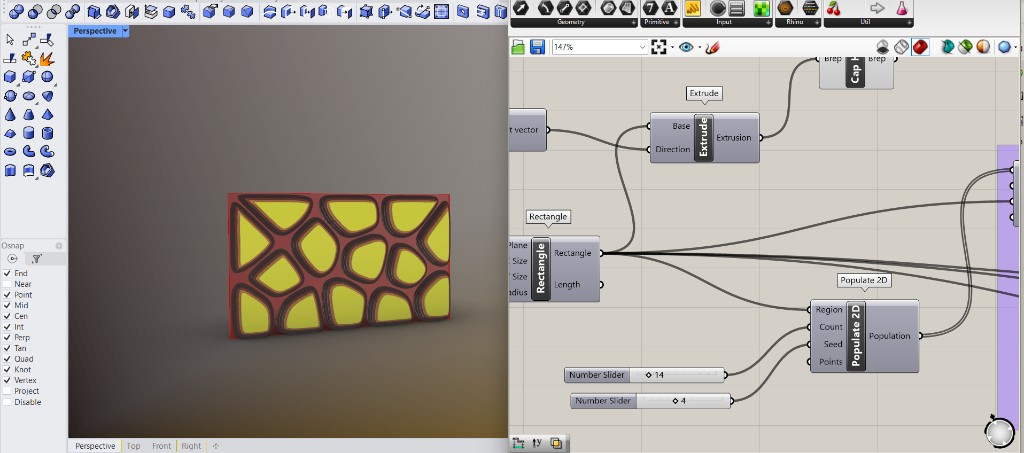This screenshot has width=1024, height=453.
Task: Toggle Grasshopper preview eye icon
Action: click(x=686, y=47)
